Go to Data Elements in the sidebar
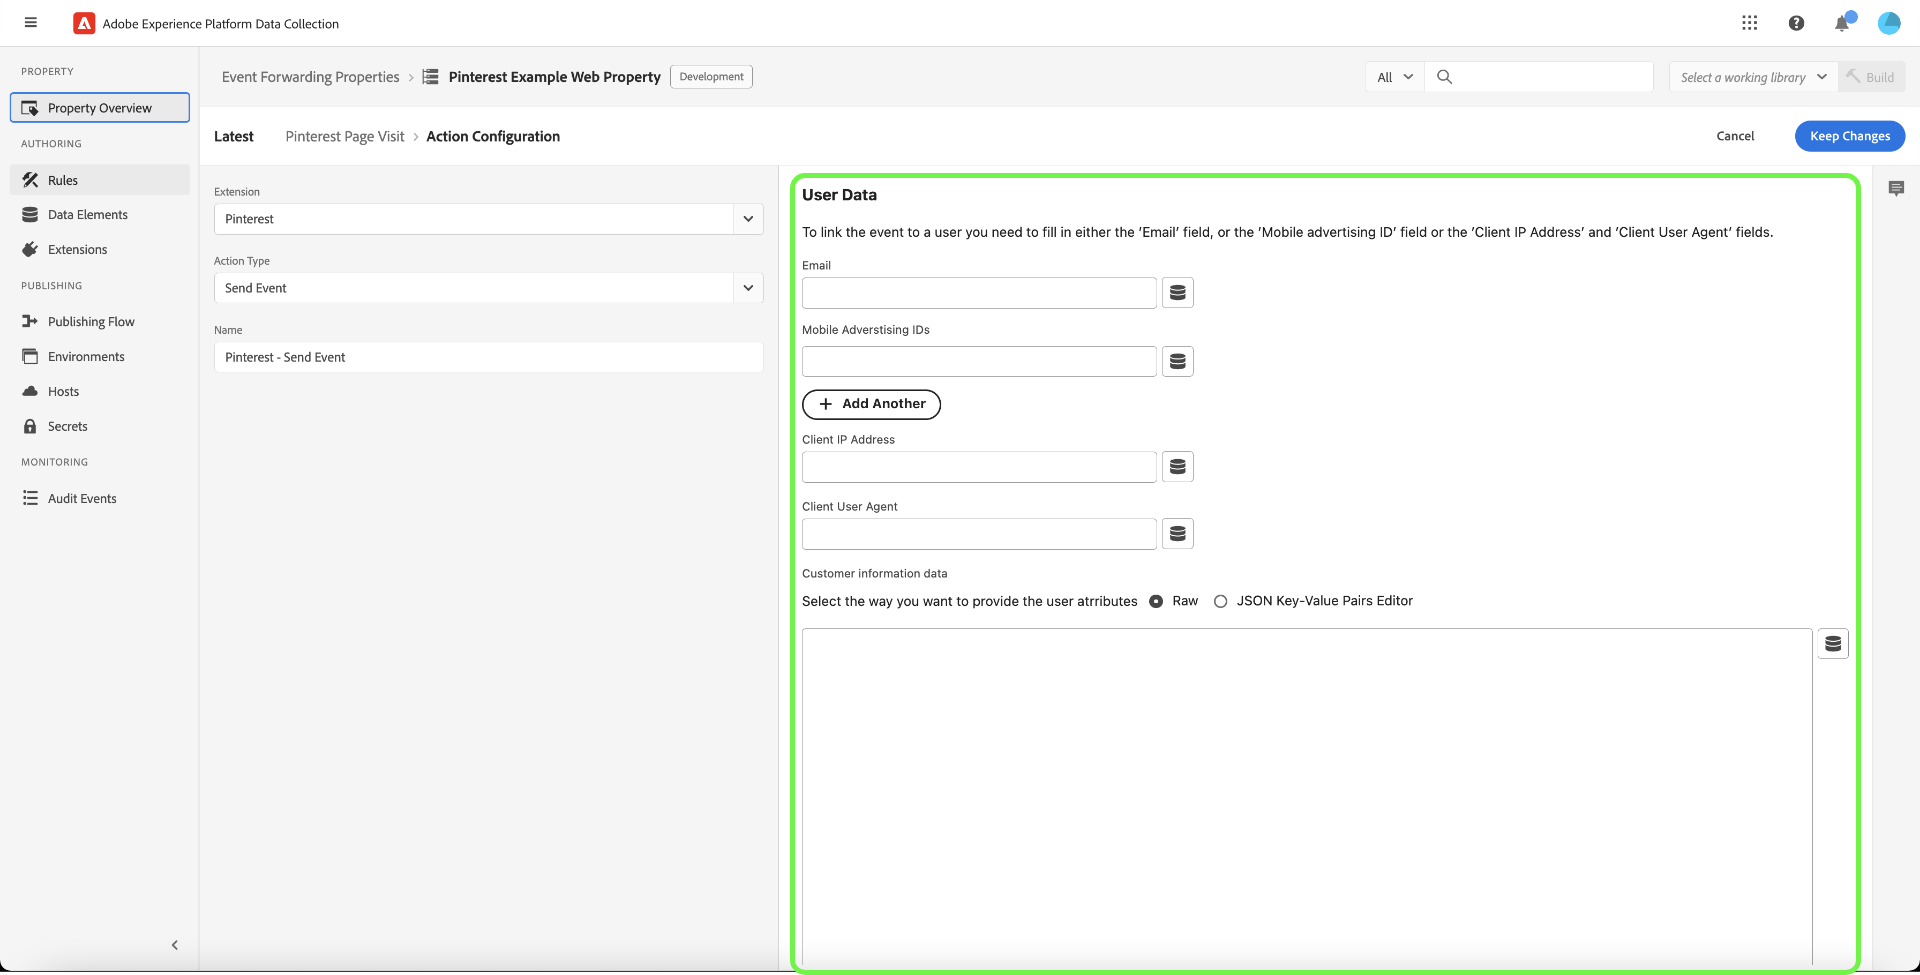1920x975 pixels. click(x=100, y=215)
